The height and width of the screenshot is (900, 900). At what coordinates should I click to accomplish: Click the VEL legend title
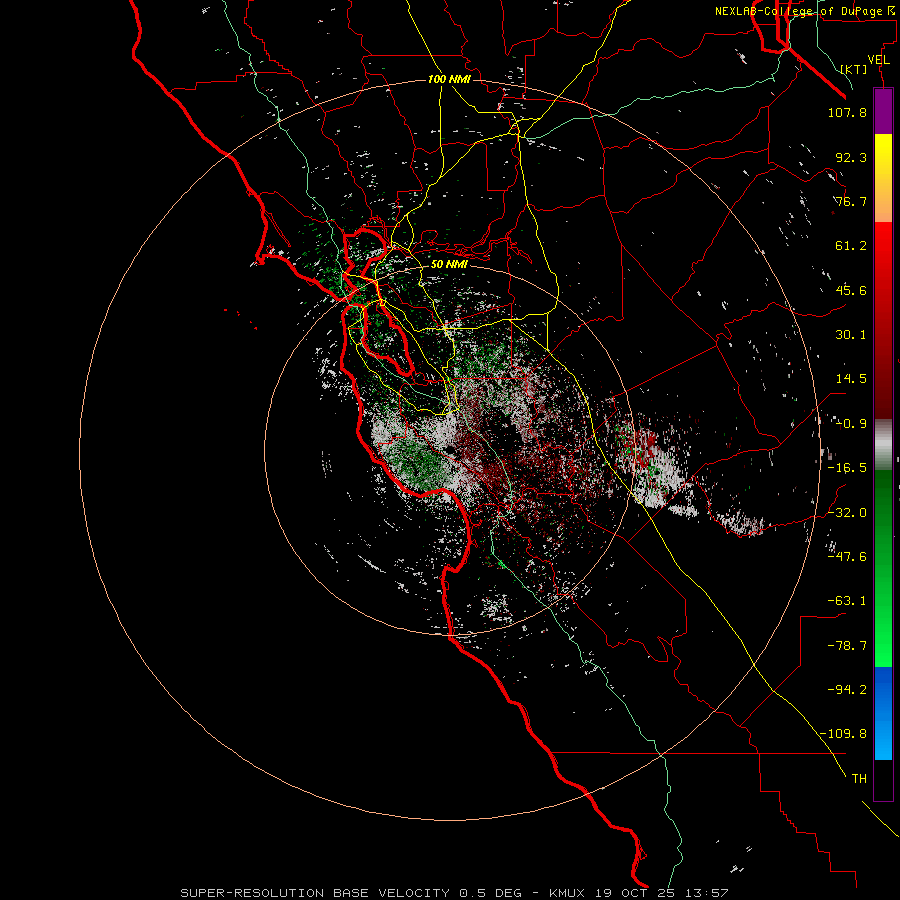tap(878, 60)
